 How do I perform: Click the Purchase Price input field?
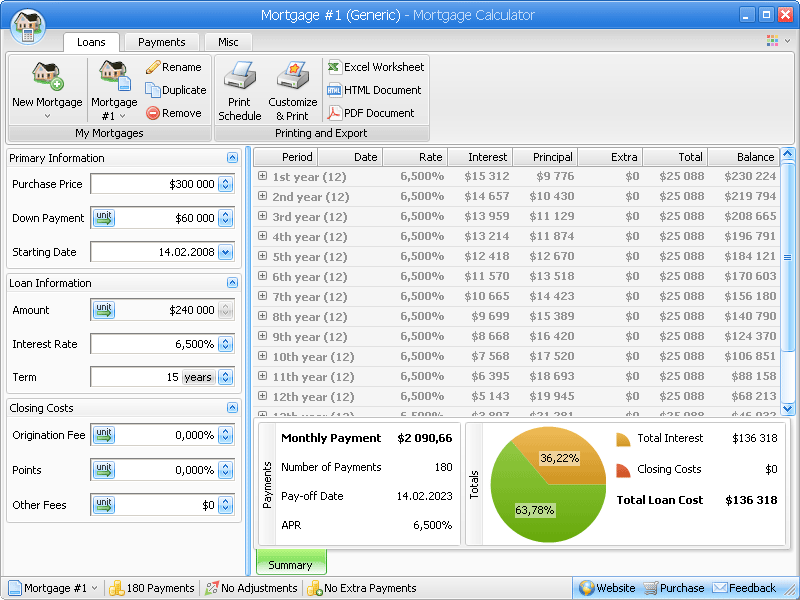click(x=153, y=184)
